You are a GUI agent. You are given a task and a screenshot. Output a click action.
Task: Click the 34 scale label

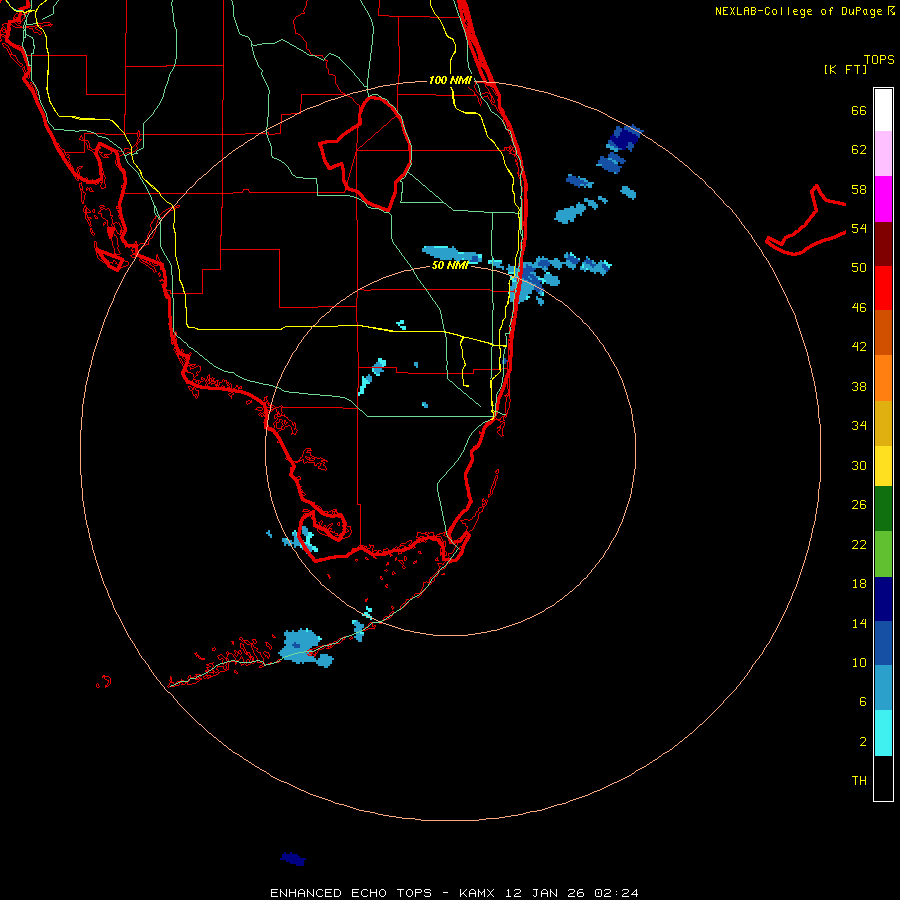[859, 425]
